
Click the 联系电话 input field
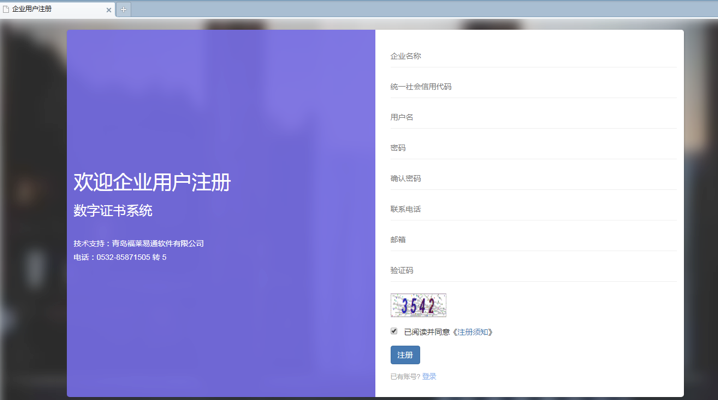(x=532, y=209)
